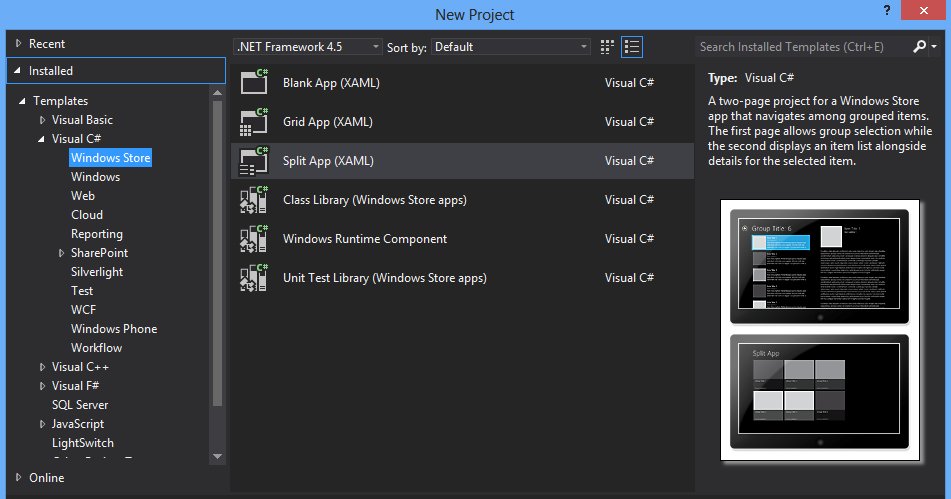Click in the Search Installed Templates field

coord(804,47)
